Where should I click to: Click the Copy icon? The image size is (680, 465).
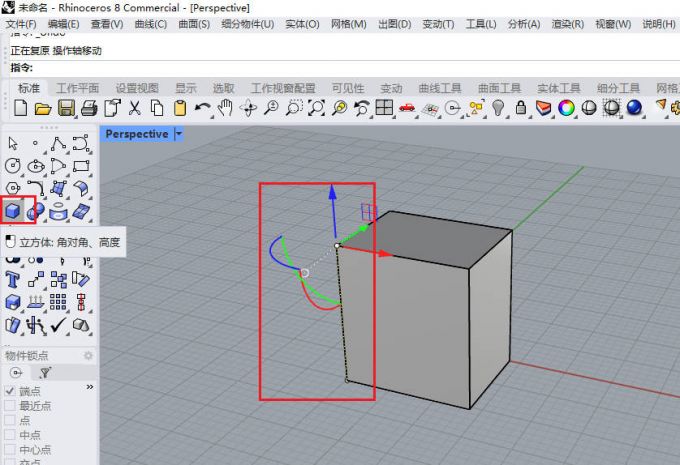(157, 108)
